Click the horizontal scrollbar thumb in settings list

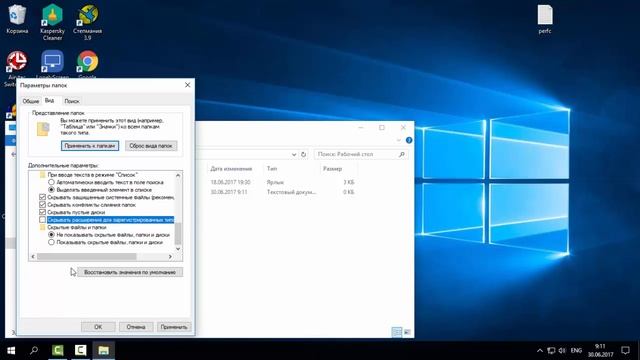[87, 256]
